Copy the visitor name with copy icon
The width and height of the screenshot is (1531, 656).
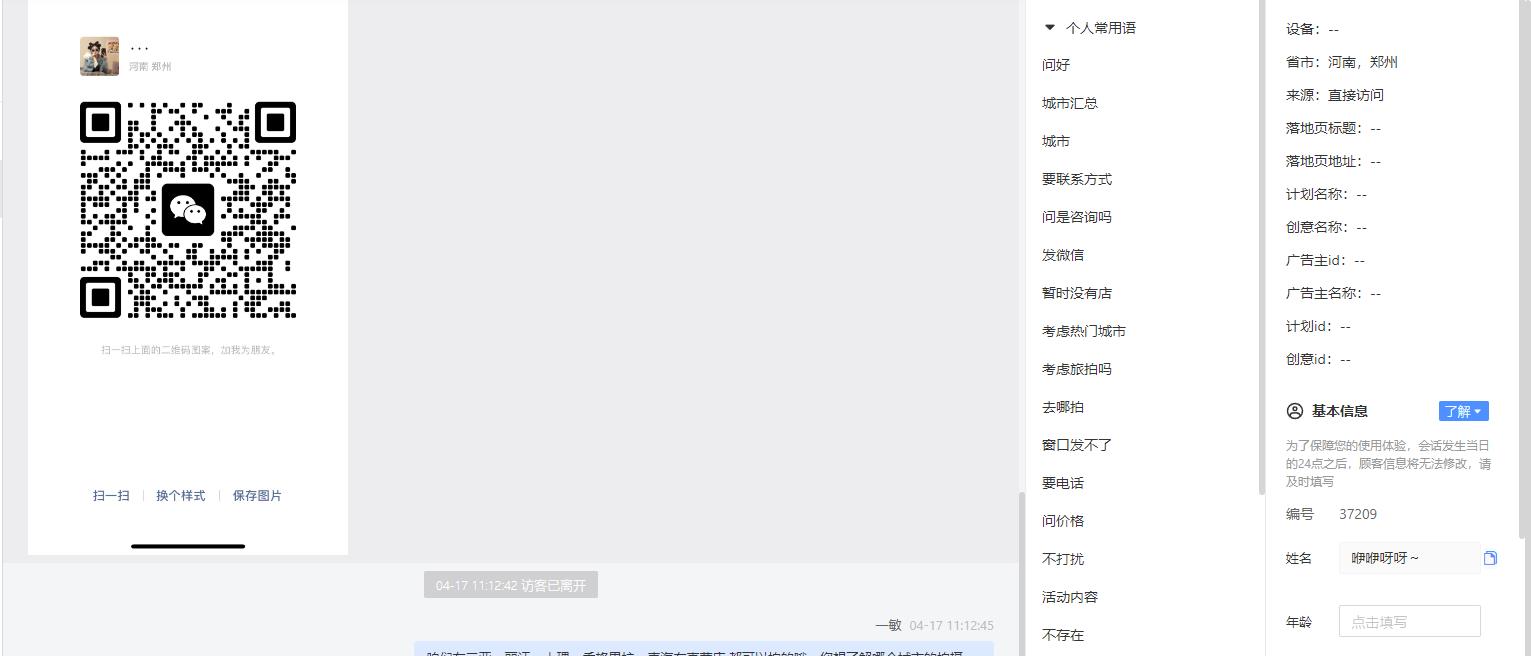(1490, 558)
